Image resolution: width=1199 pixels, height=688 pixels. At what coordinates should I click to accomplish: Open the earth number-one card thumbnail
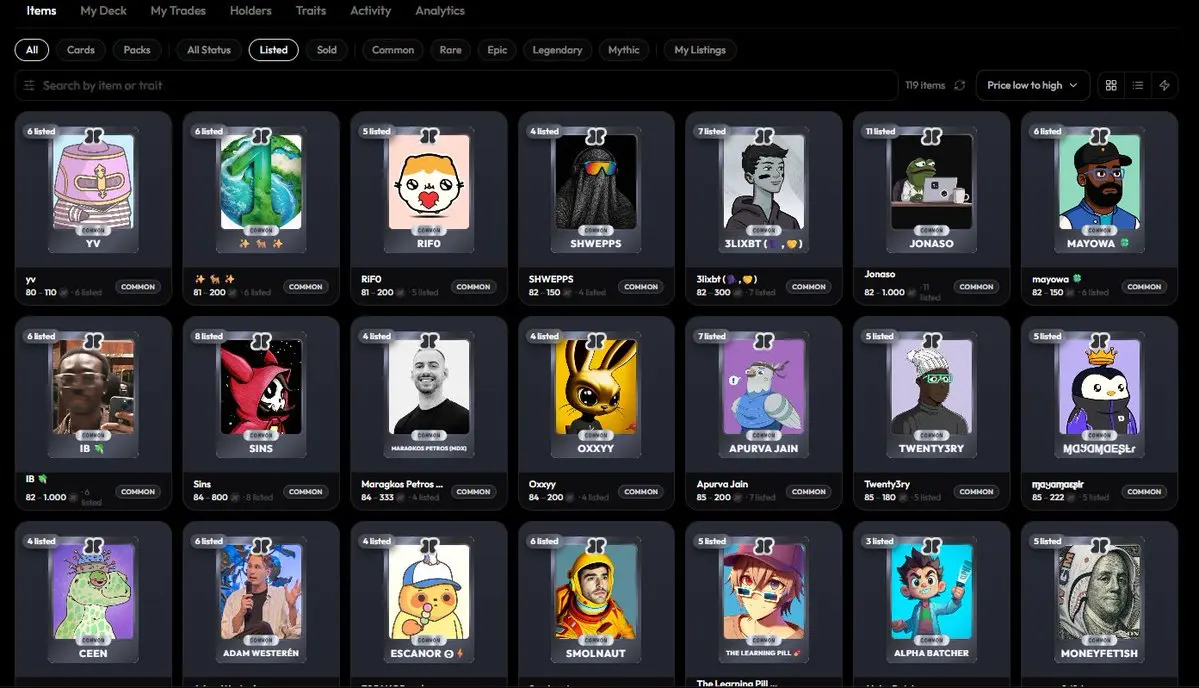tap(261, 190)
